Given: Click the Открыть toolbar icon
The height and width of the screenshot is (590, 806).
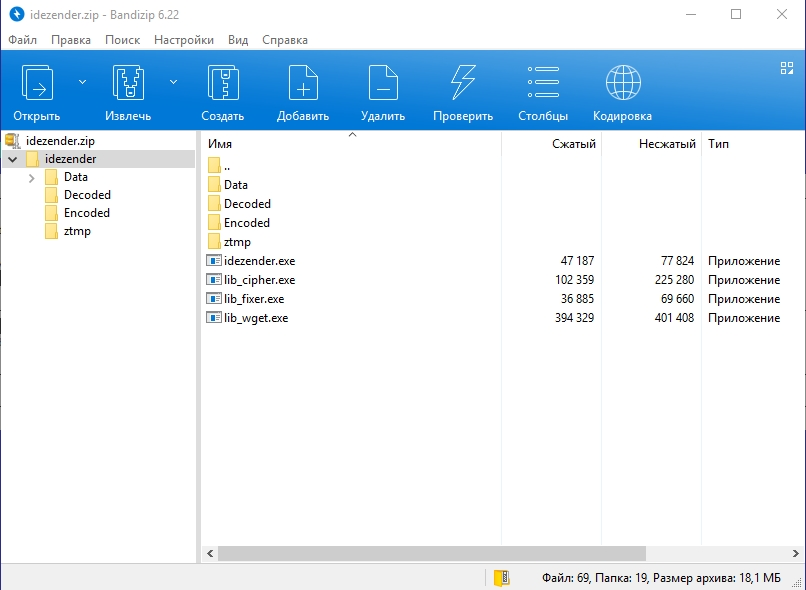Looking at the screenshot, I should (x=36, y=82).
